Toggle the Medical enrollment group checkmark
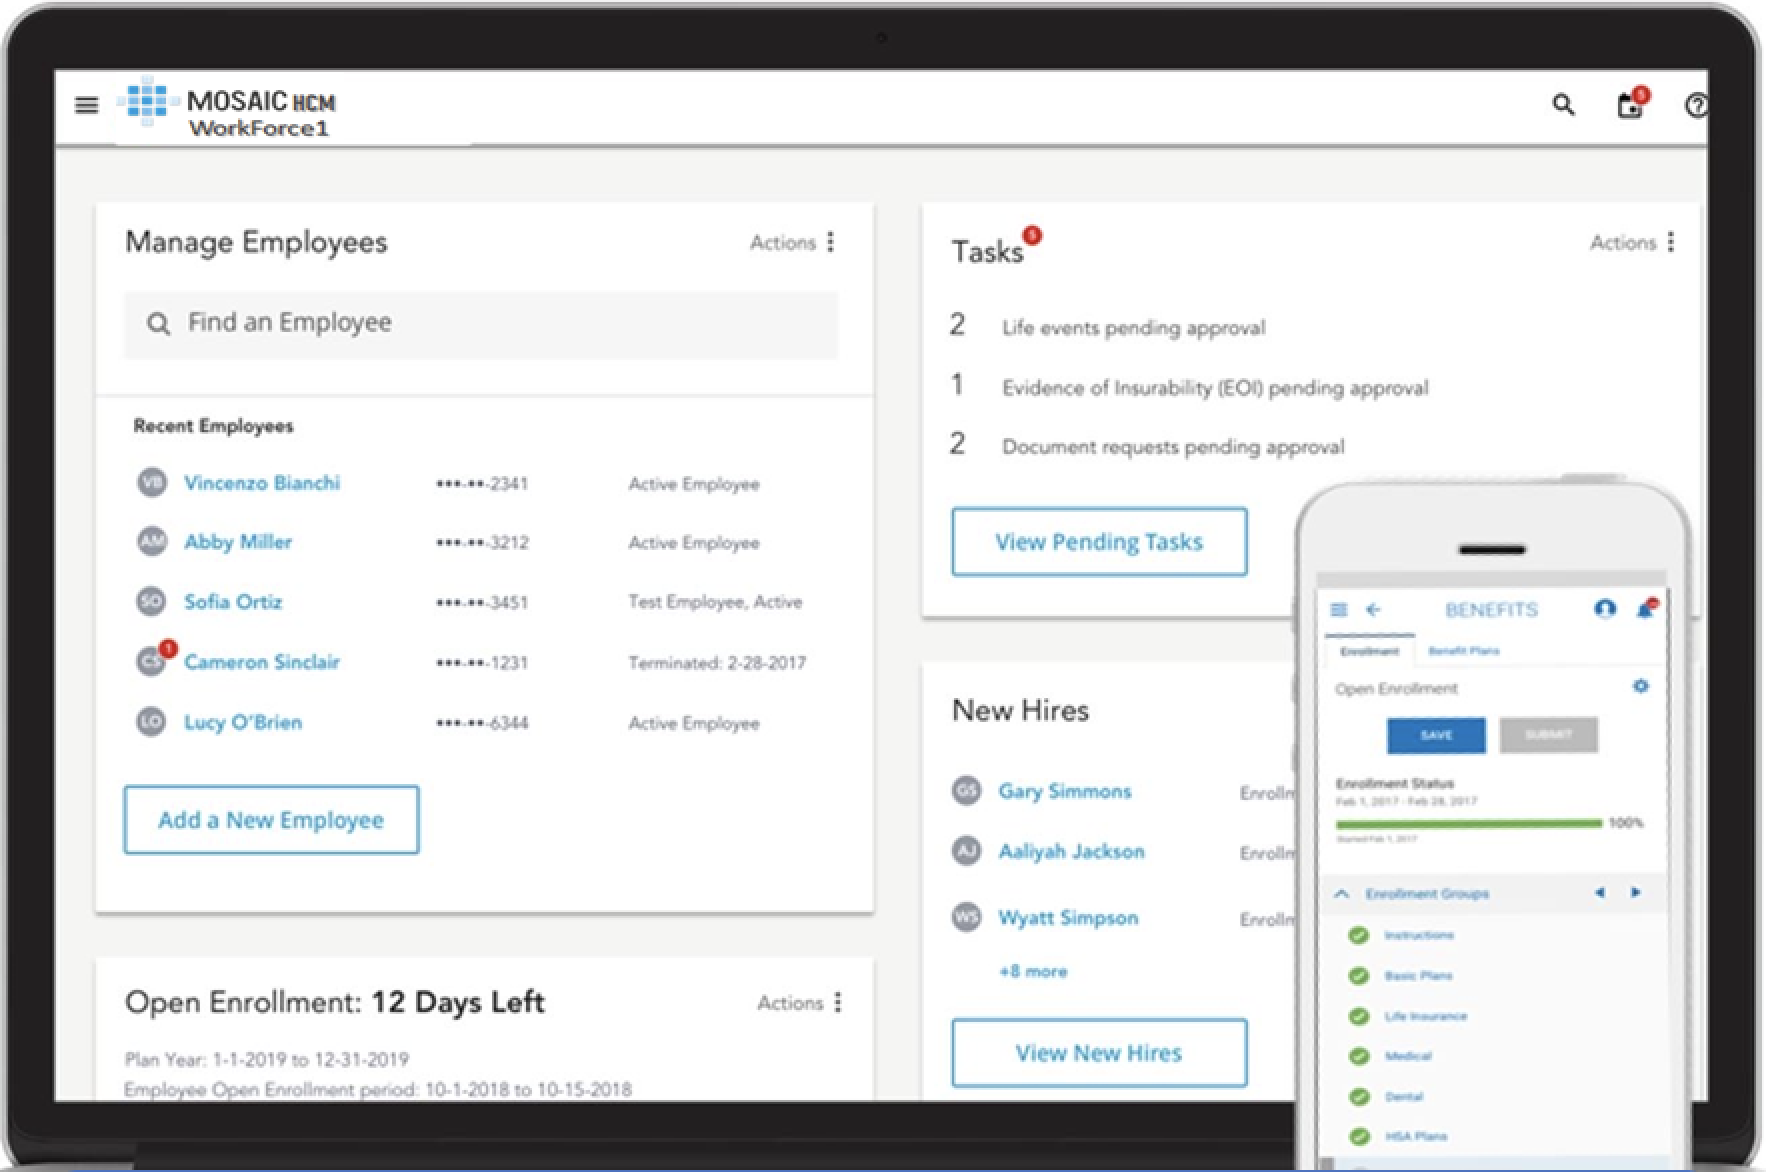Screen dimensions: 1770x1172 pos(1357,1056)
